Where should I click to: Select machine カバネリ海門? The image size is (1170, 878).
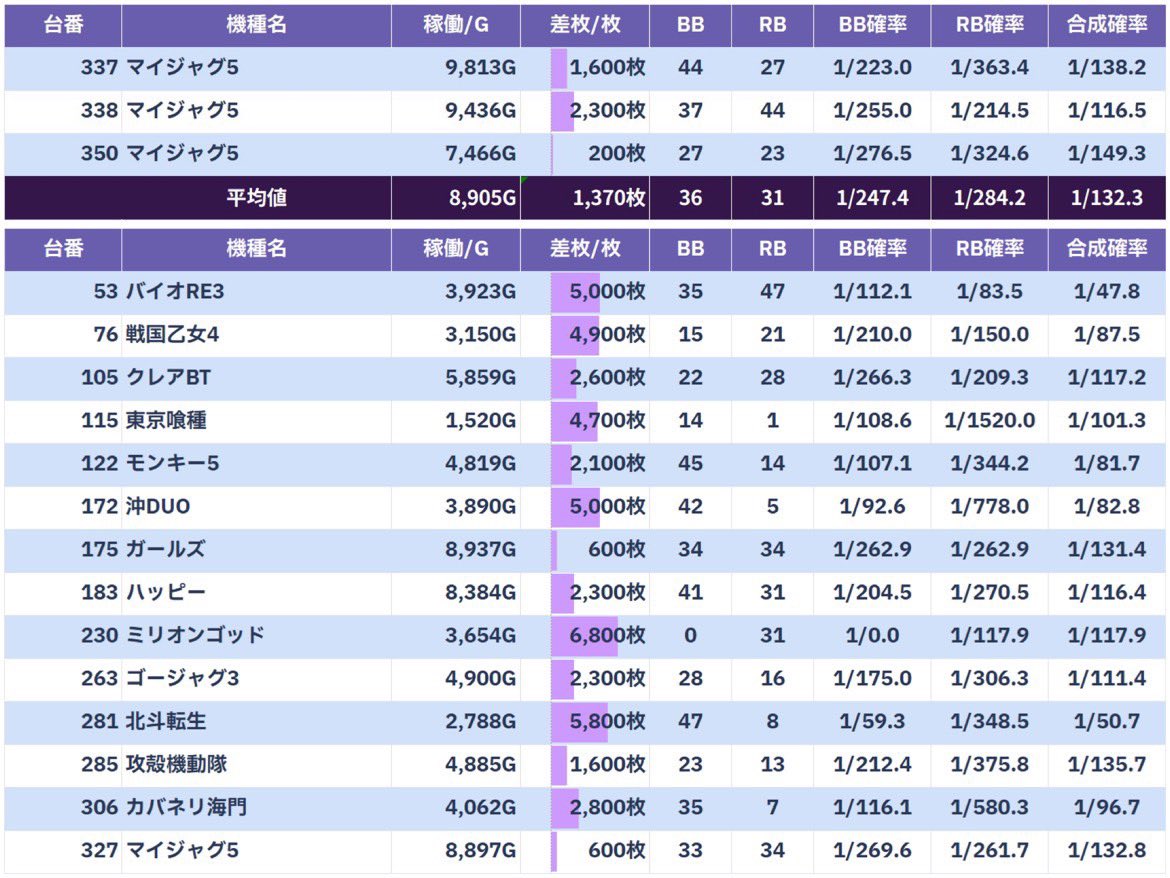pos(186,807)
